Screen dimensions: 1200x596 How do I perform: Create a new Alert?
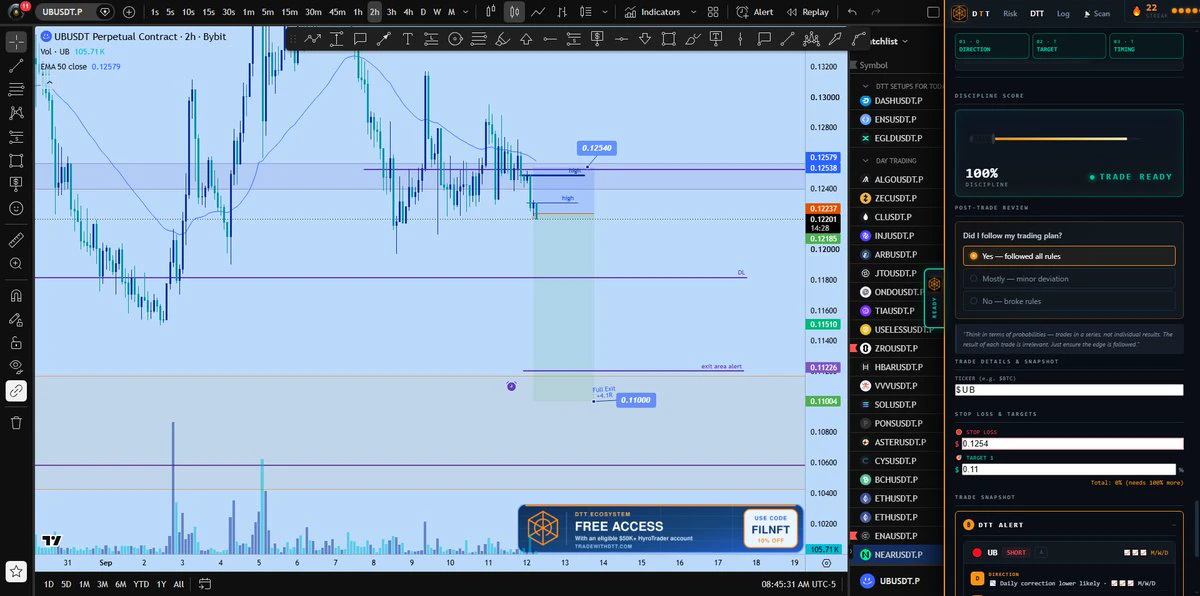click(755, 12)
